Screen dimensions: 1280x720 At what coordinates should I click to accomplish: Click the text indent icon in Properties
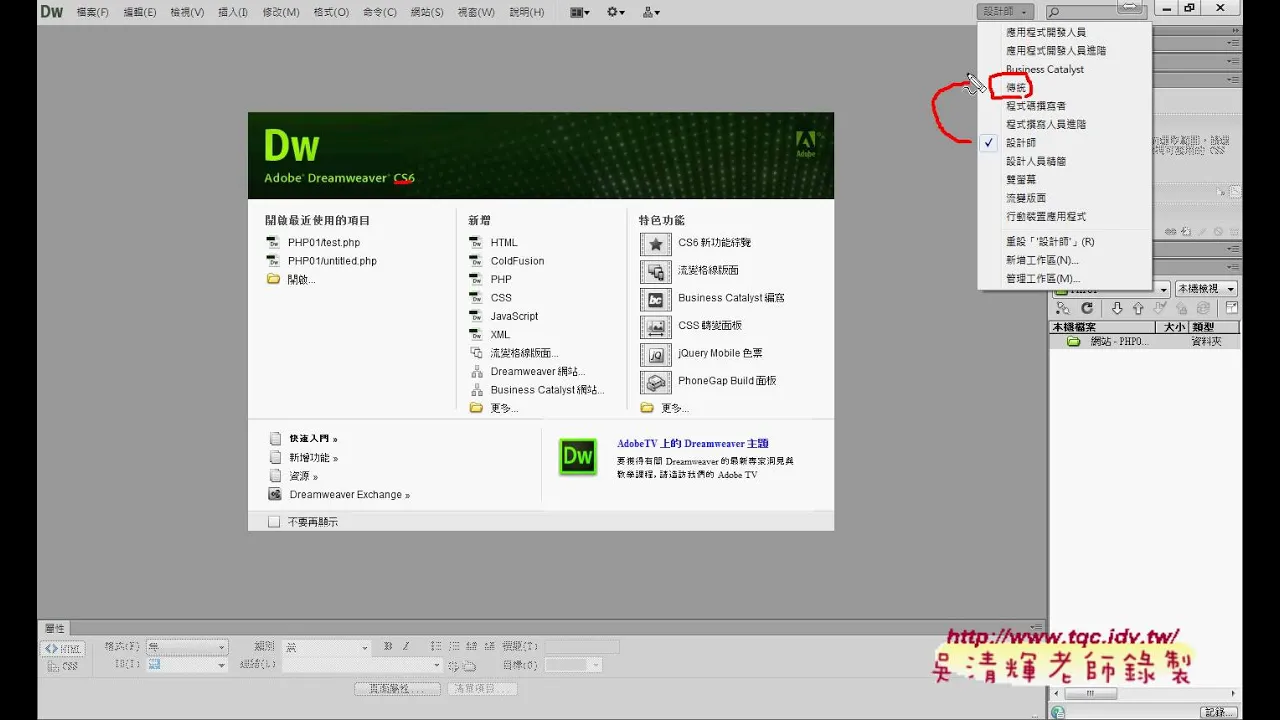(490, 647)
